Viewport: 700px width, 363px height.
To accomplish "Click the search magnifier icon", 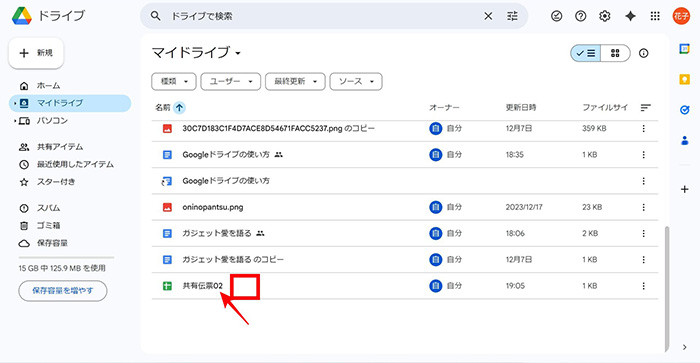I will [x=155, y=16].
